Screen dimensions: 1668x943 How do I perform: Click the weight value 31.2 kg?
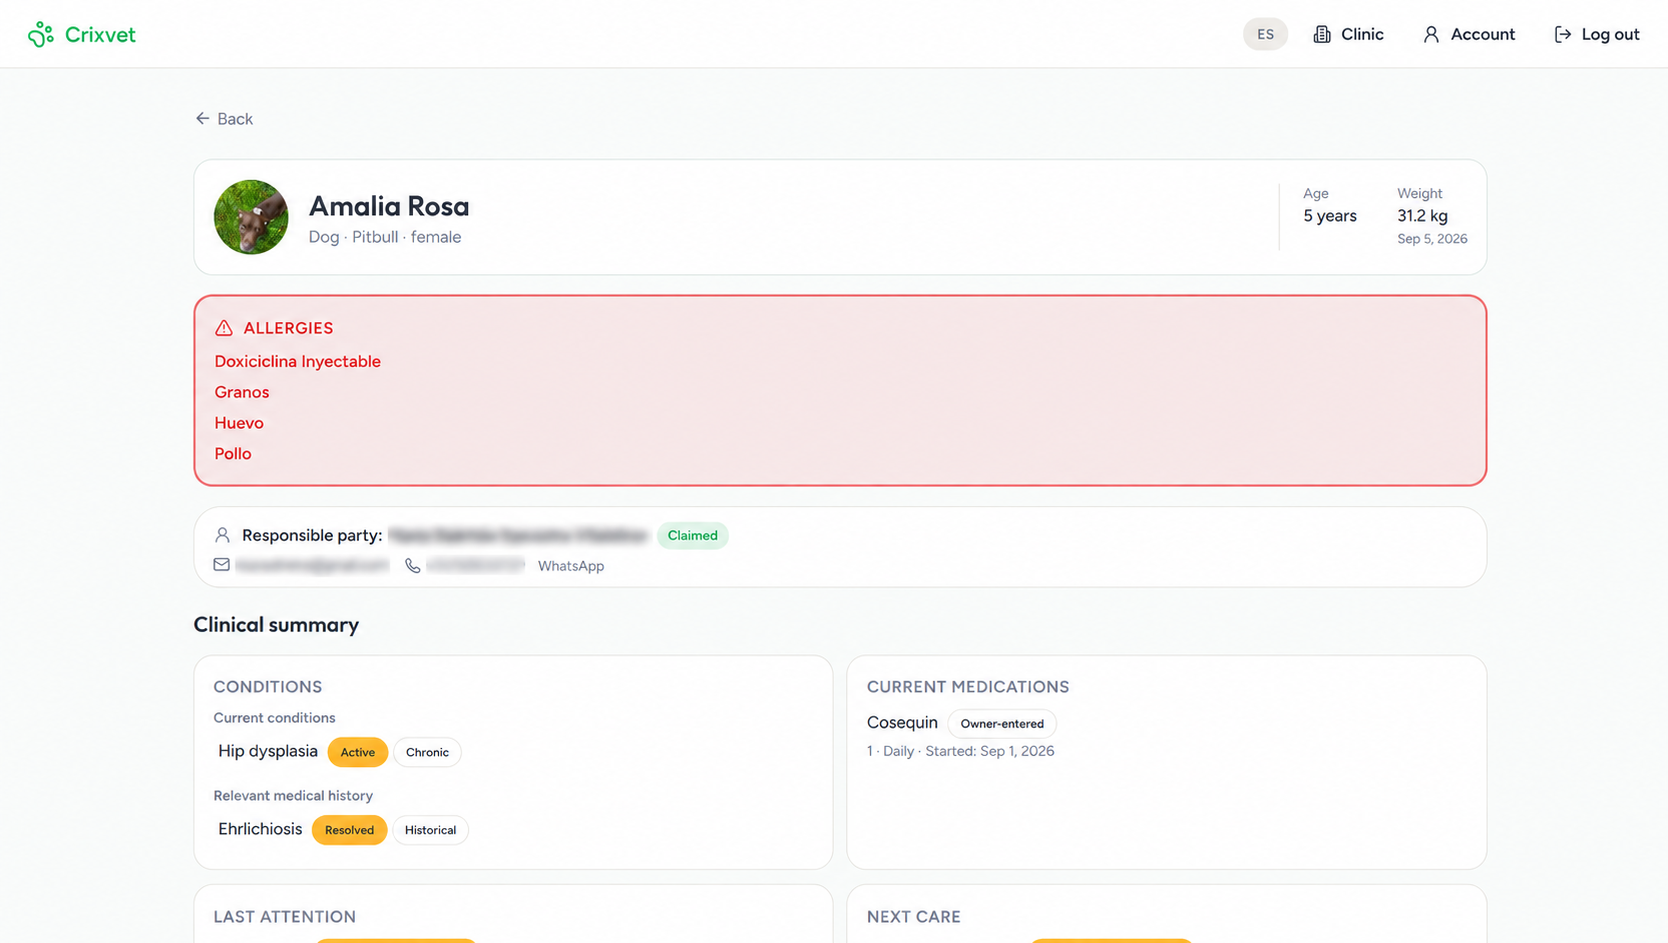point(1422,216)
